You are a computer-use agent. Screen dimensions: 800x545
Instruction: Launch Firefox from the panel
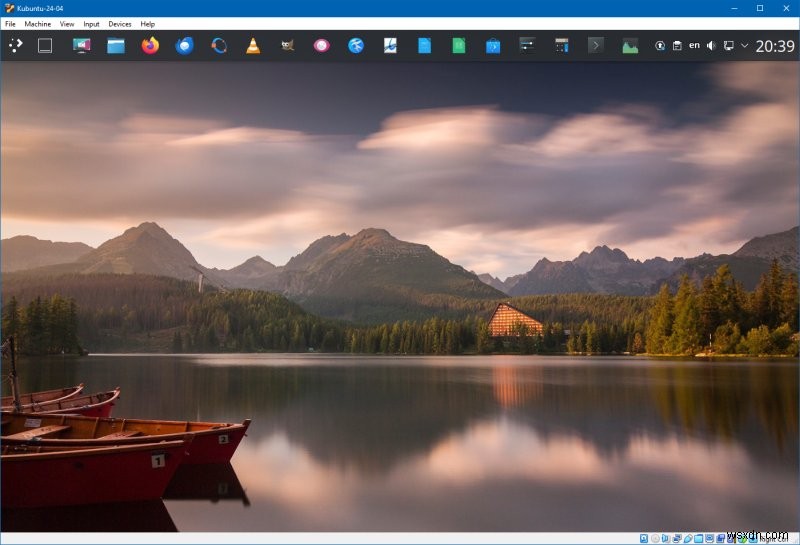150,45
